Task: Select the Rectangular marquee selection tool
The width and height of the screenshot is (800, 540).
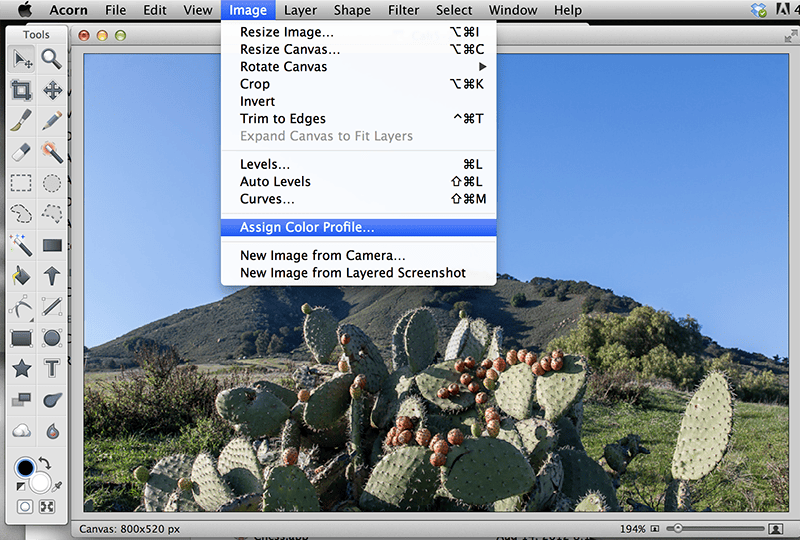Action: pos(22,183)
